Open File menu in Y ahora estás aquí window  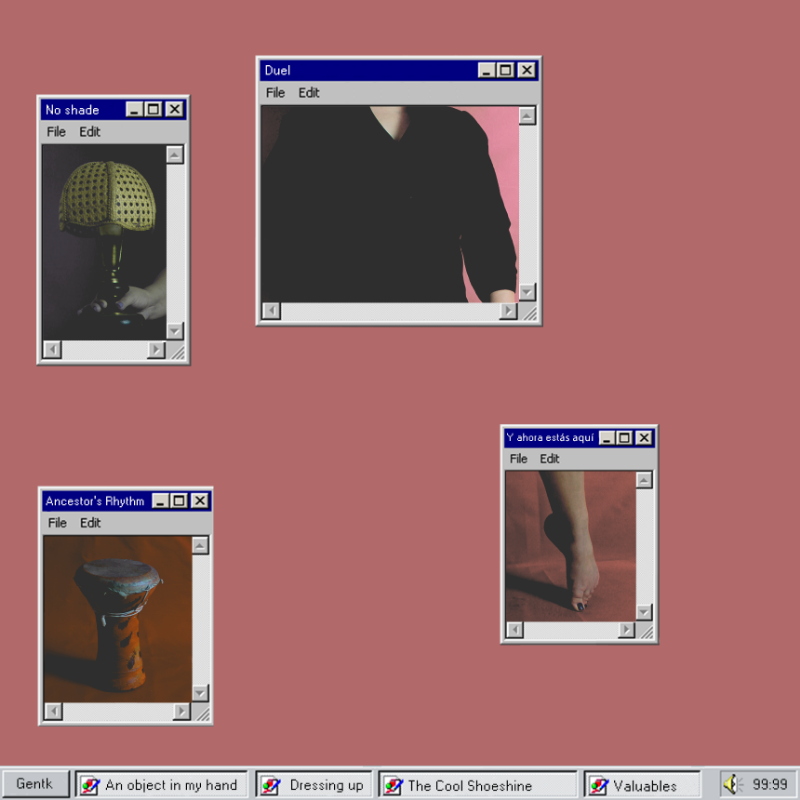tap(518, 459)
